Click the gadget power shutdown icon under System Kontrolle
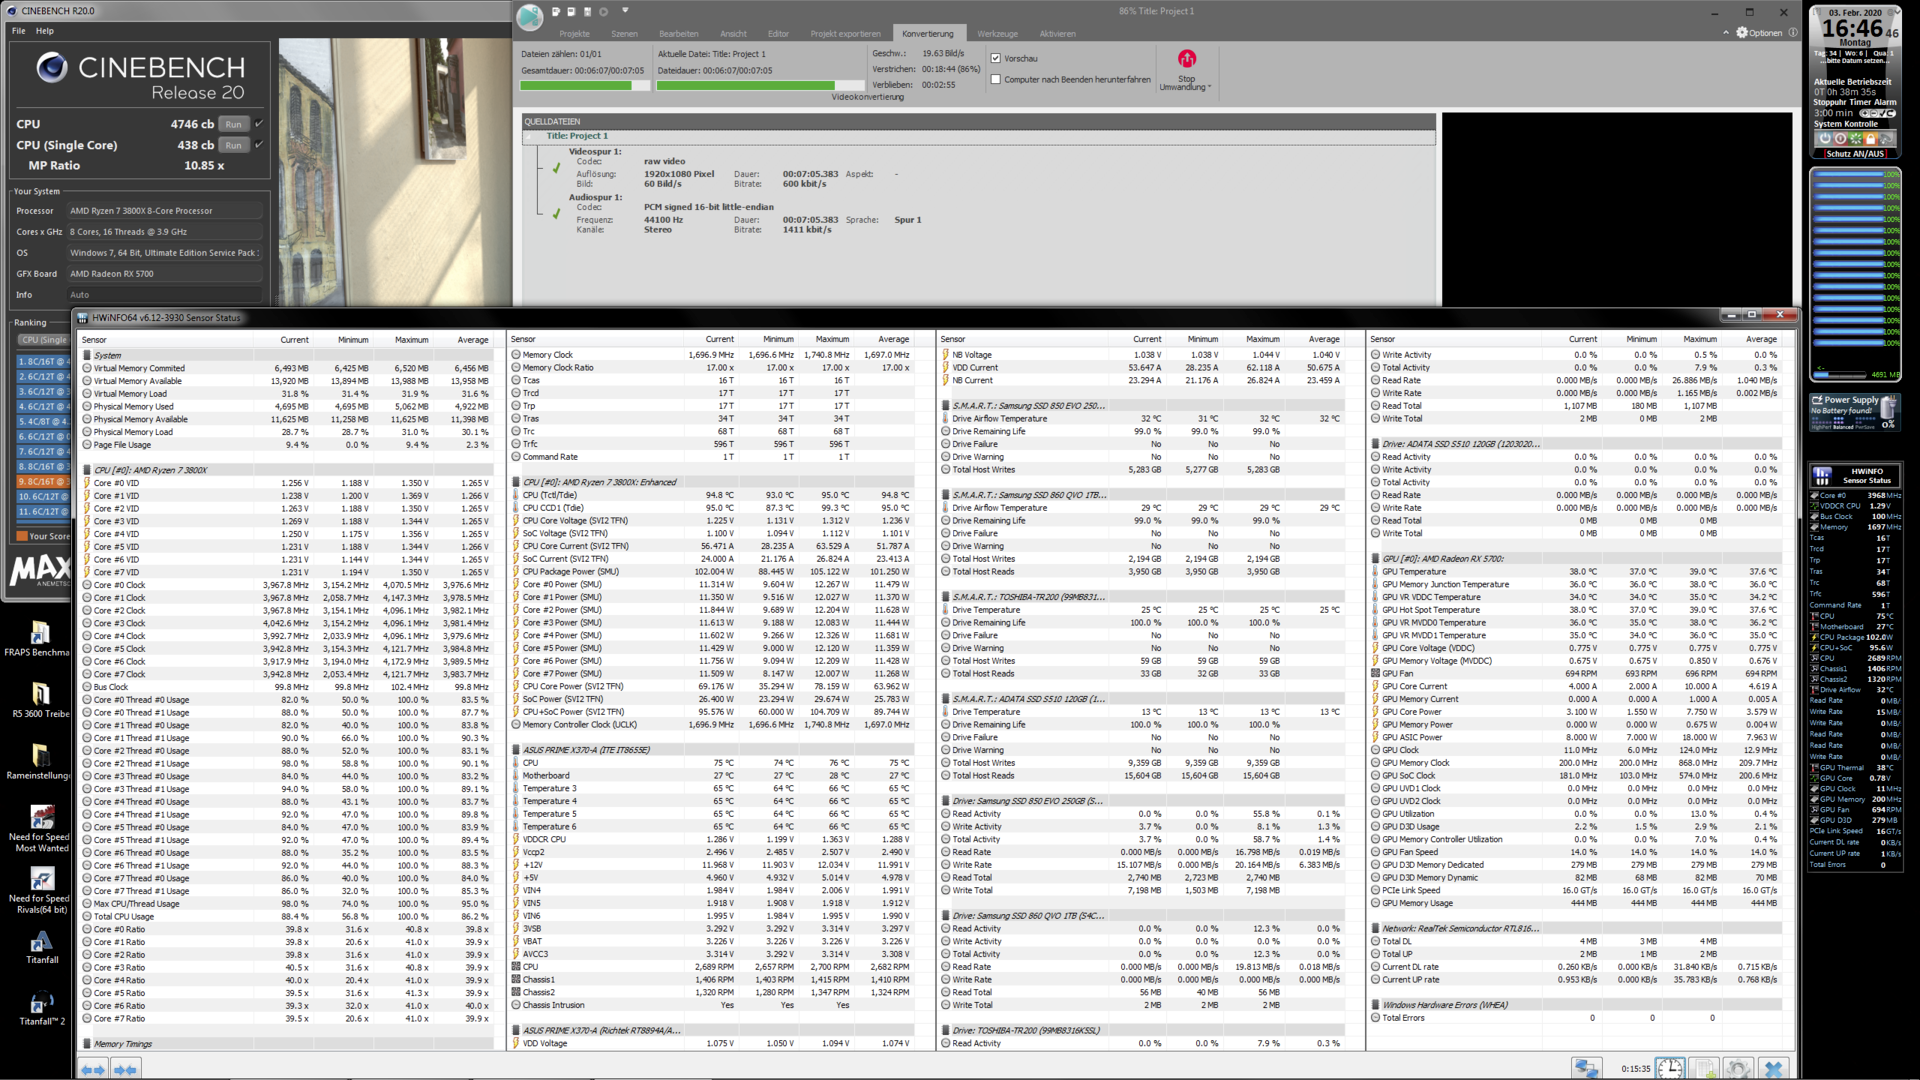 pyautogui.click(x=1824, y=139)
